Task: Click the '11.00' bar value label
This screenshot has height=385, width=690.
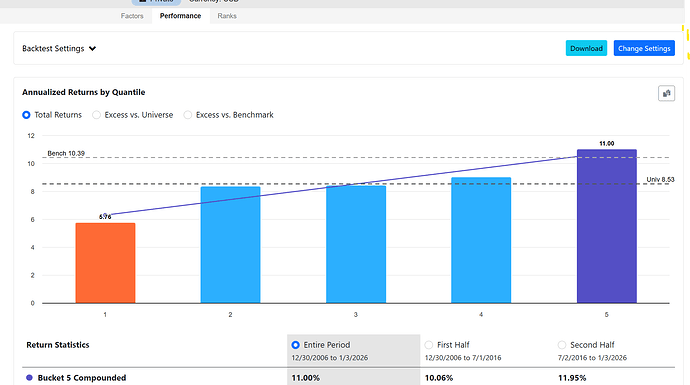Action: click(607, 143)
